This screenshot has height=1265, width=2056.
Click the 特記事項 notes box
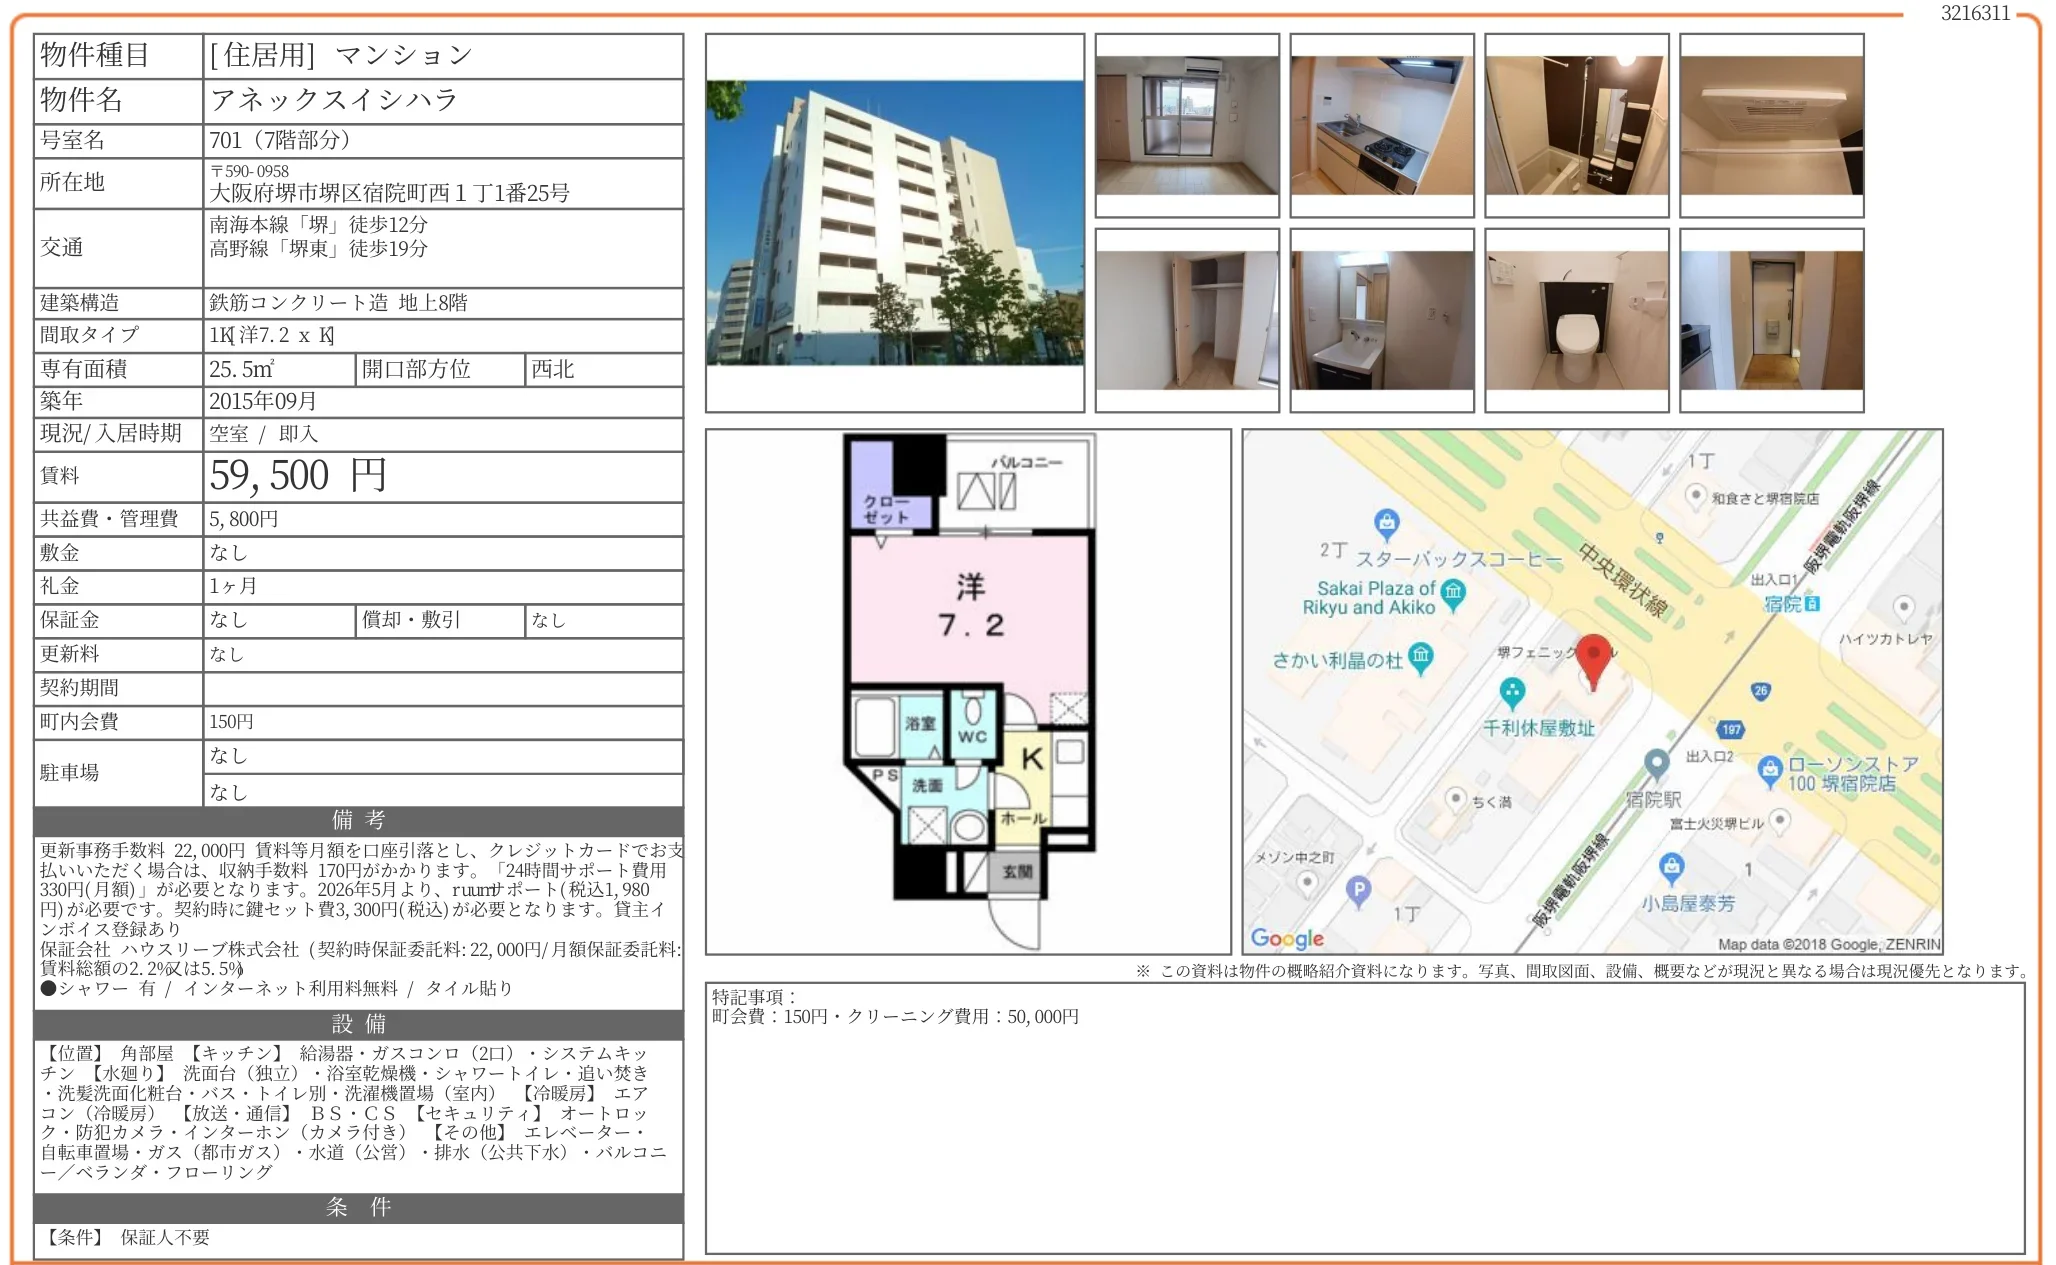click(x=1365, y=1118)
